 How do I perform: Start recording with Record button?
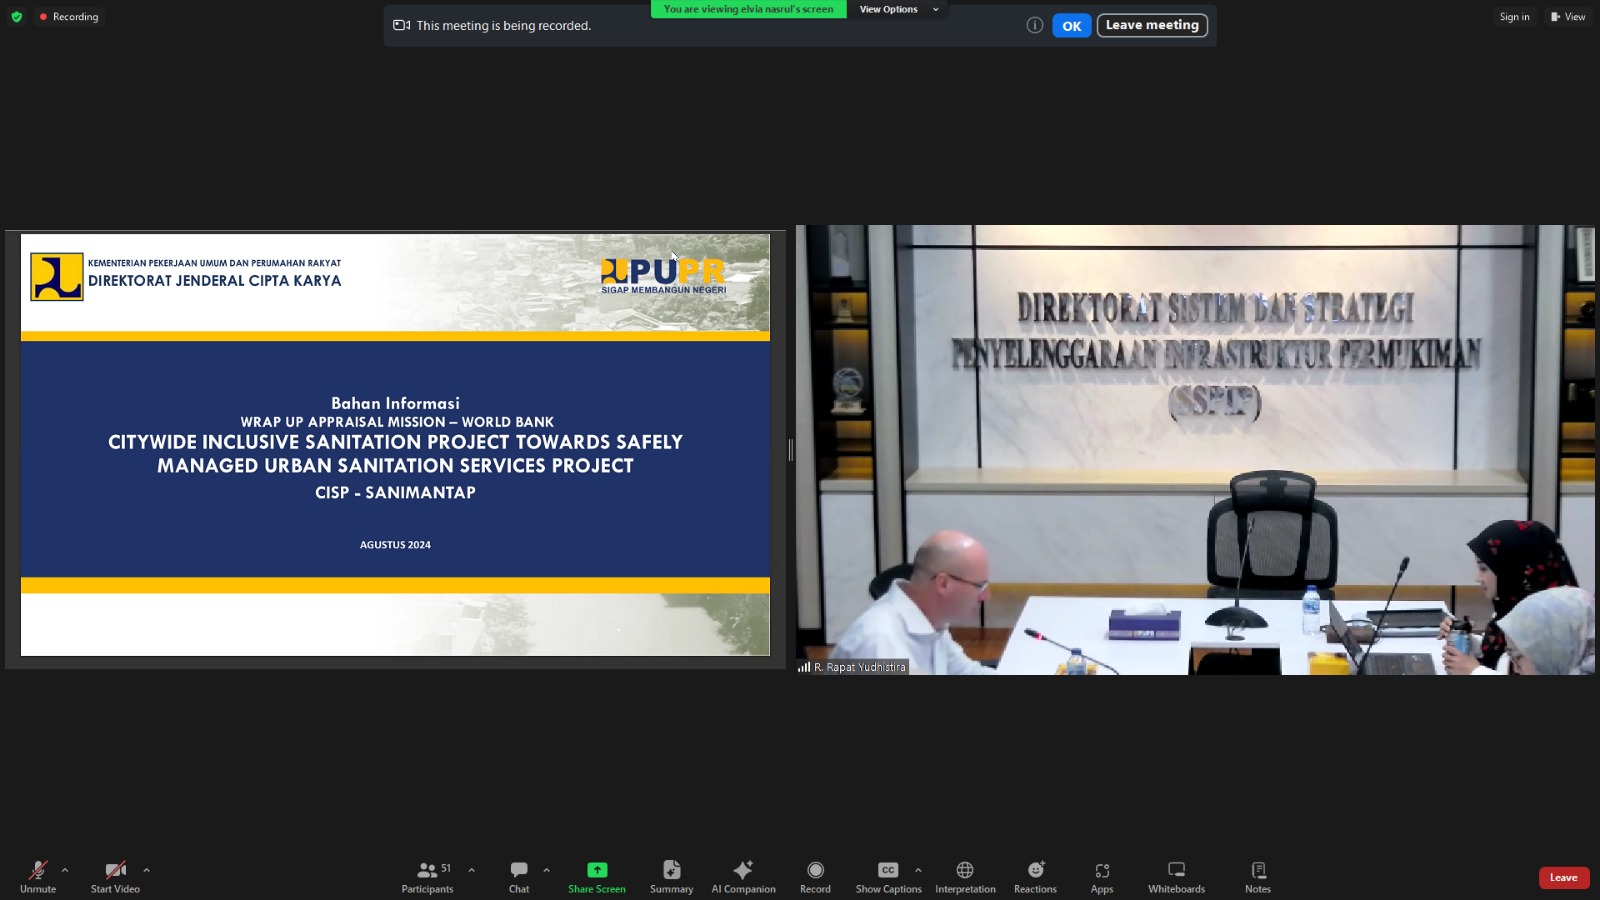pyautogui.click(x=815, y=877)
